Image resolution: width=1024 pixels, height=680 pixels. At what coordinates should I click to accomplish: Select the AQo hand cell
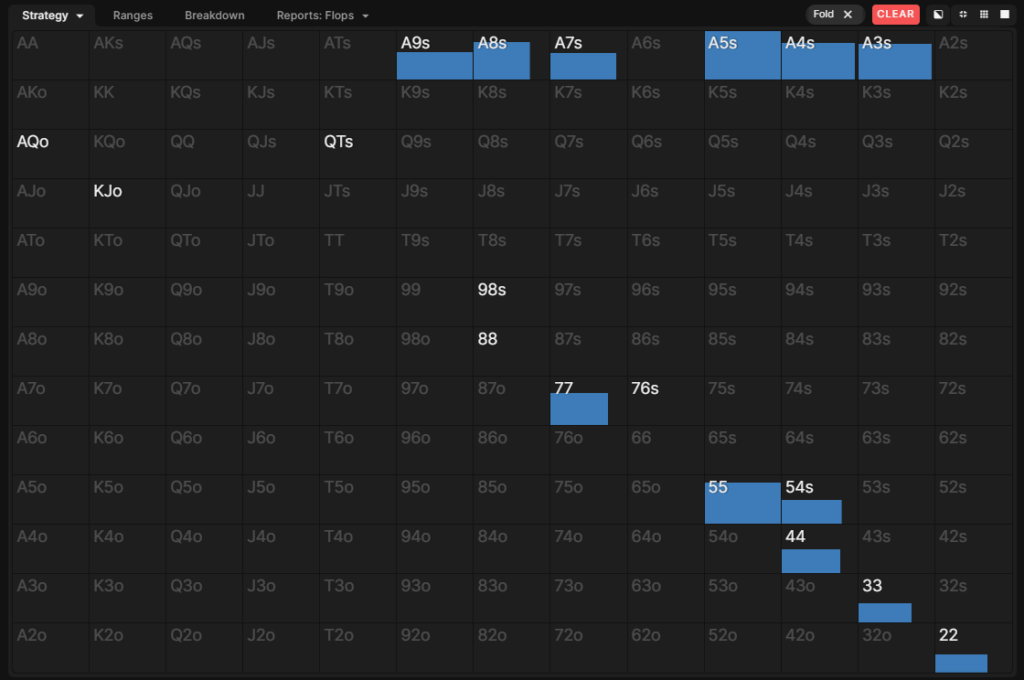51,153
